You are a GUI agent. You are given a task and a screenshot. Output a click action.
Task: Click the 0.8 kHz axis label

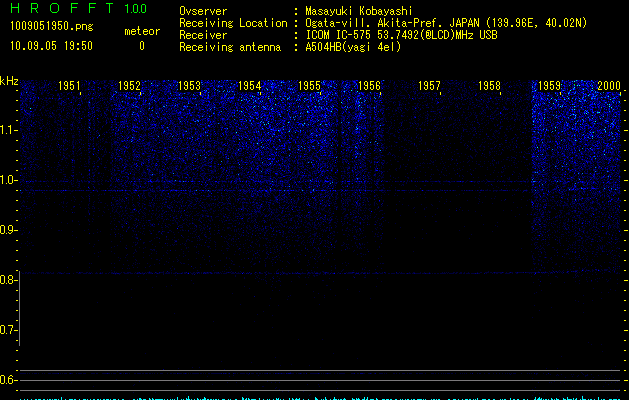point(8,280)
